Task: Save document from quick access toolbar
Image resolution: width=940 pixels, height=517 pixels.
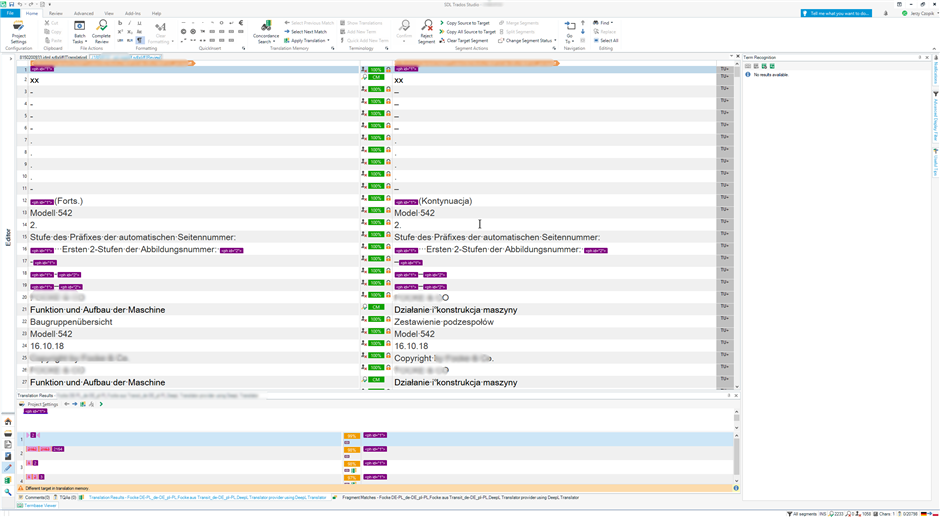Action: [x=11, y=4]
